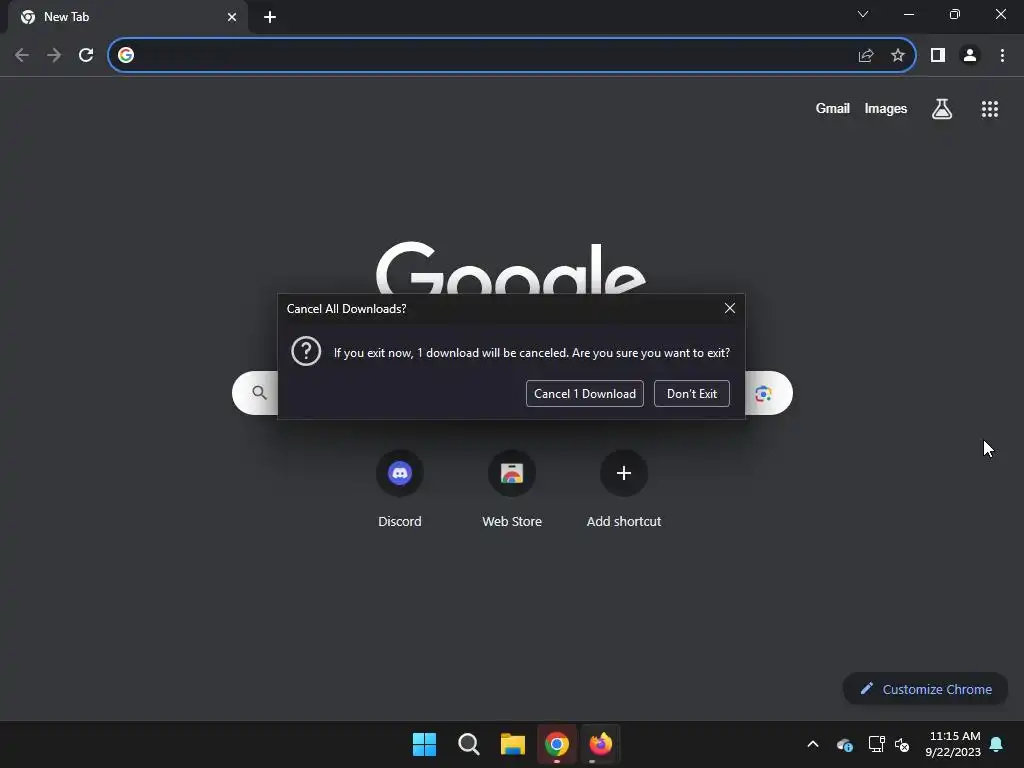Open the Chrome profile menu

[x=970, y=56]
